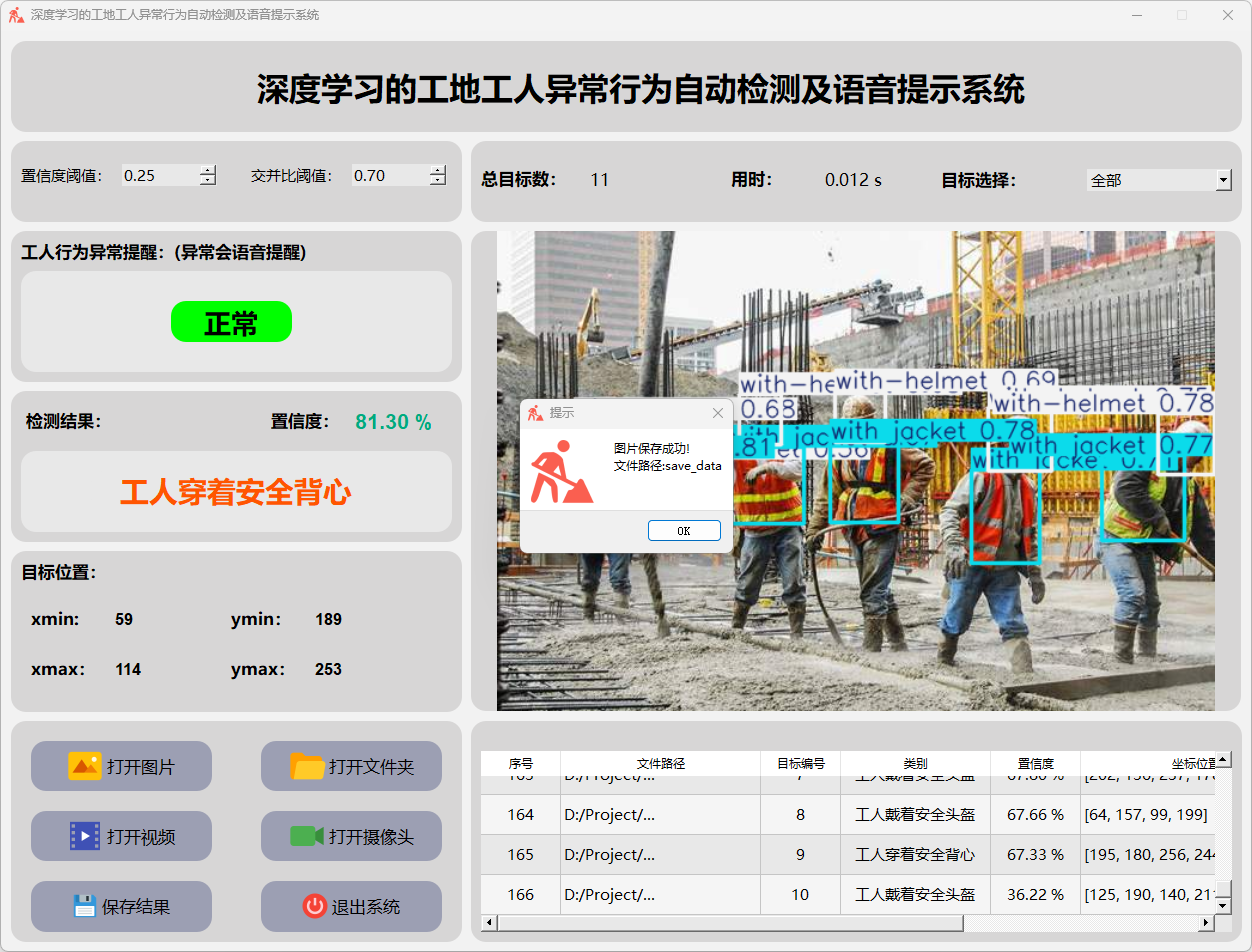1252x952 pixels.
Task: Click the 置信度阈值 input field showing 0.25
Action: (x=158, y=175)
